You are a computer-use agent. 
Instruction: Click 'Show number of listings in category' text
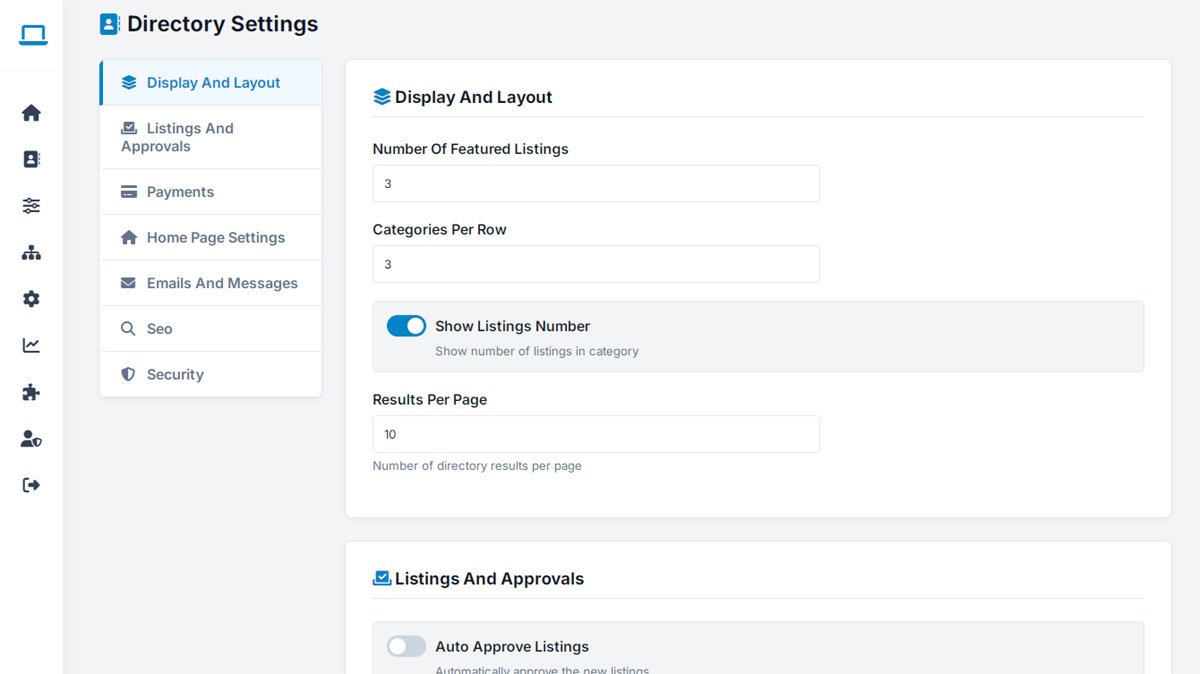537,351
